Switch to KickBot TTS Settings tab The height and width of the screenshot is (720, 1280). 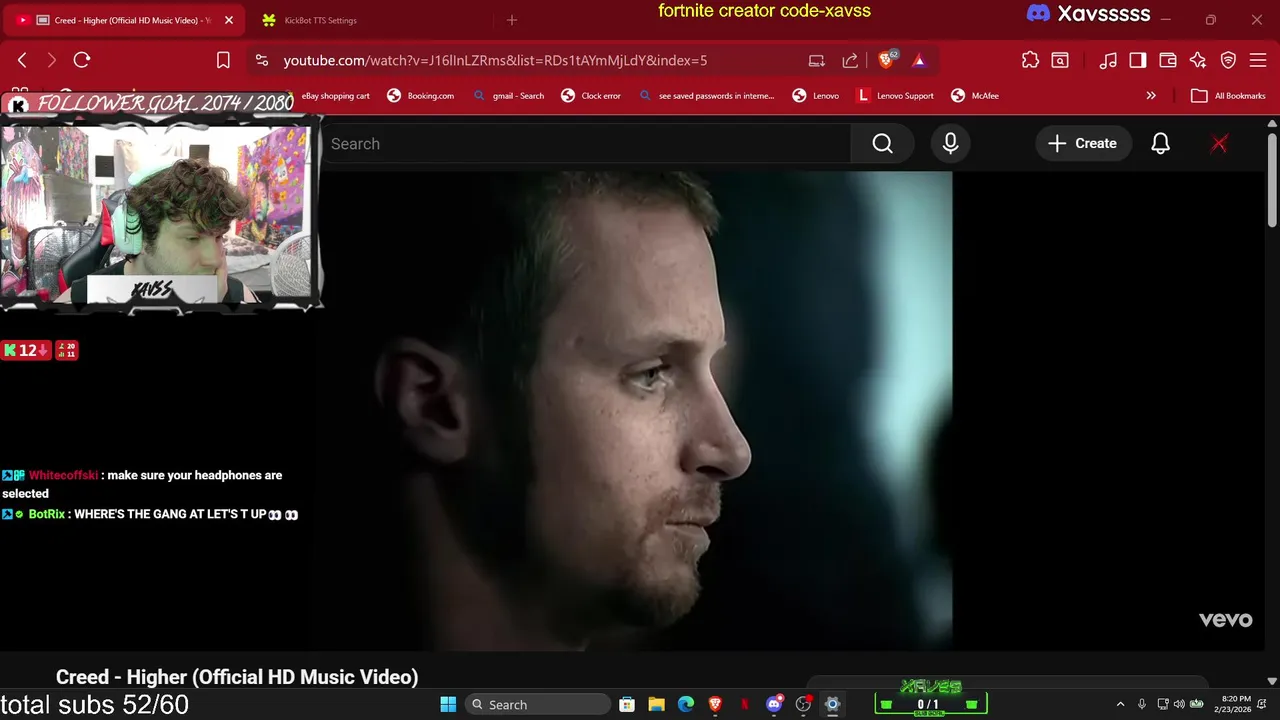(320, 20)
